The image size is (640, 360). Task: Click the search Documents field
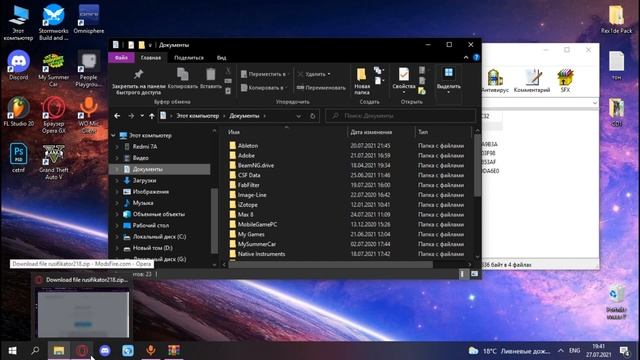[x=401, y=116]
